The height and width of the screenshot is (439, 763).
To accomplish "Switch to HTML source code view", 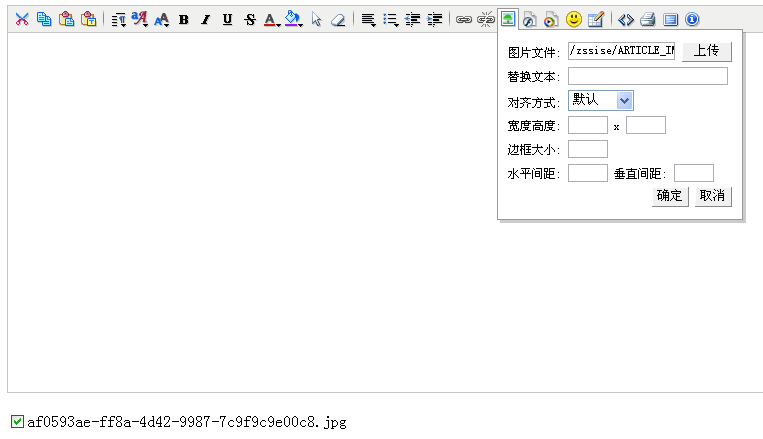I will coord(626,19).
